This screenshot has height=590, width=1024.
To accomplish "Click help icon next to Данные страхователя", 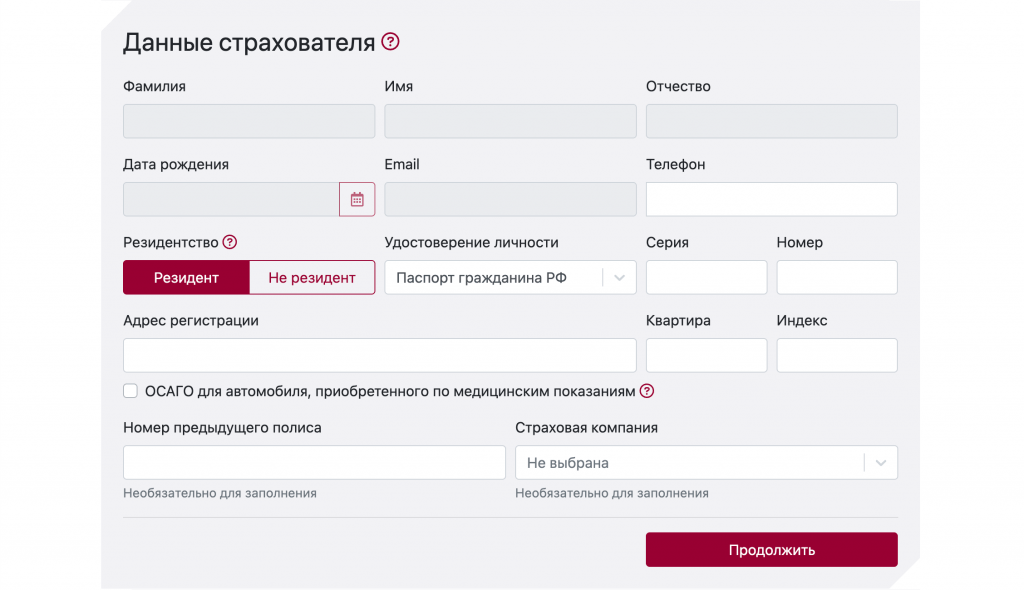I will click(x=391, y=42).
